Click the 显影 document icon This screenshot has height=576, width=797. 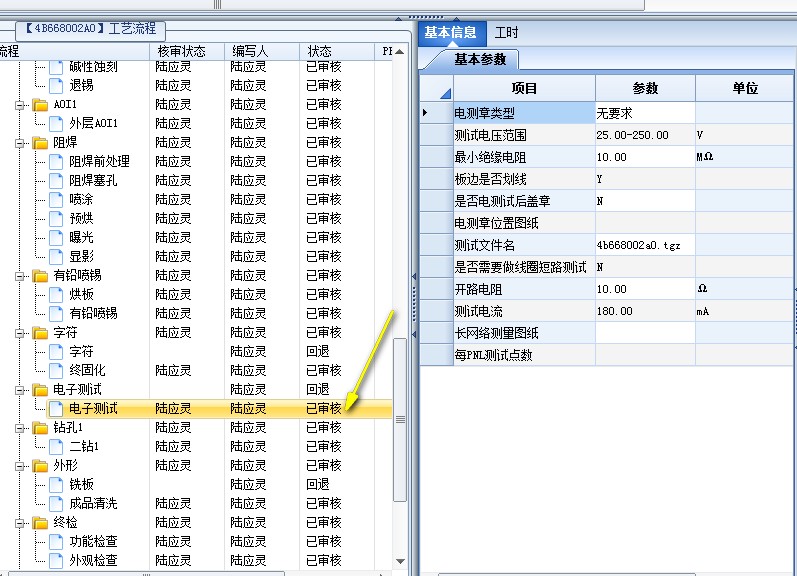tap(56, 257)
